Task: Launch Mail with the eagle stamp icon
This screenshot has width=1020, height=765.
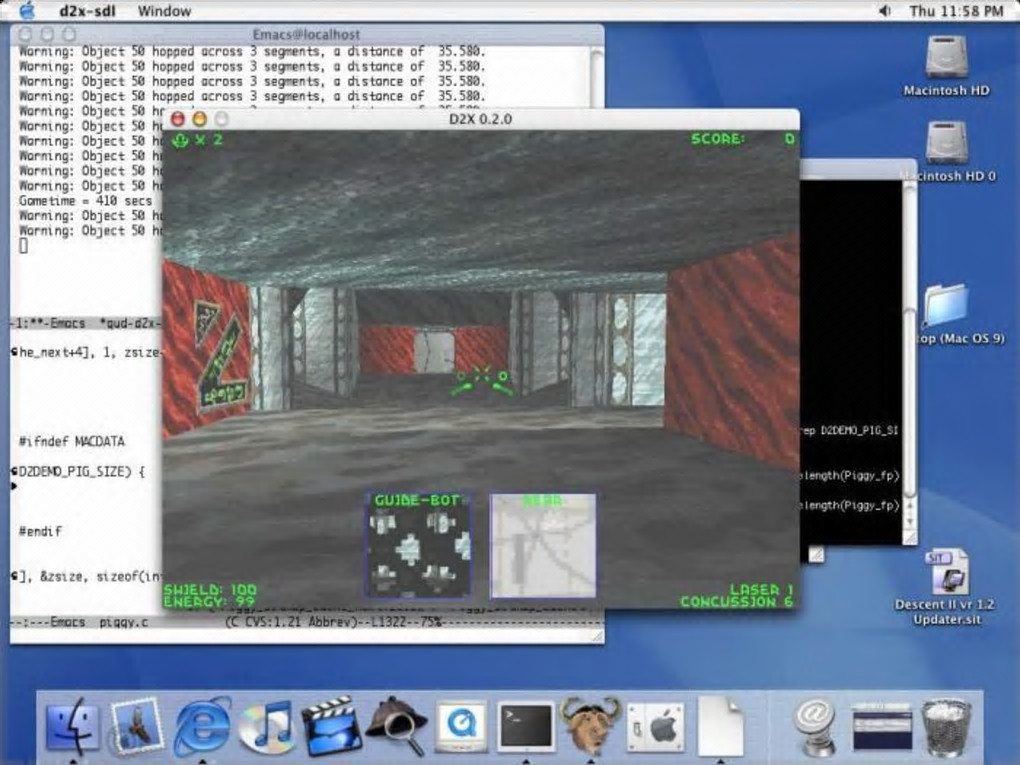Action: coord(137,726)
